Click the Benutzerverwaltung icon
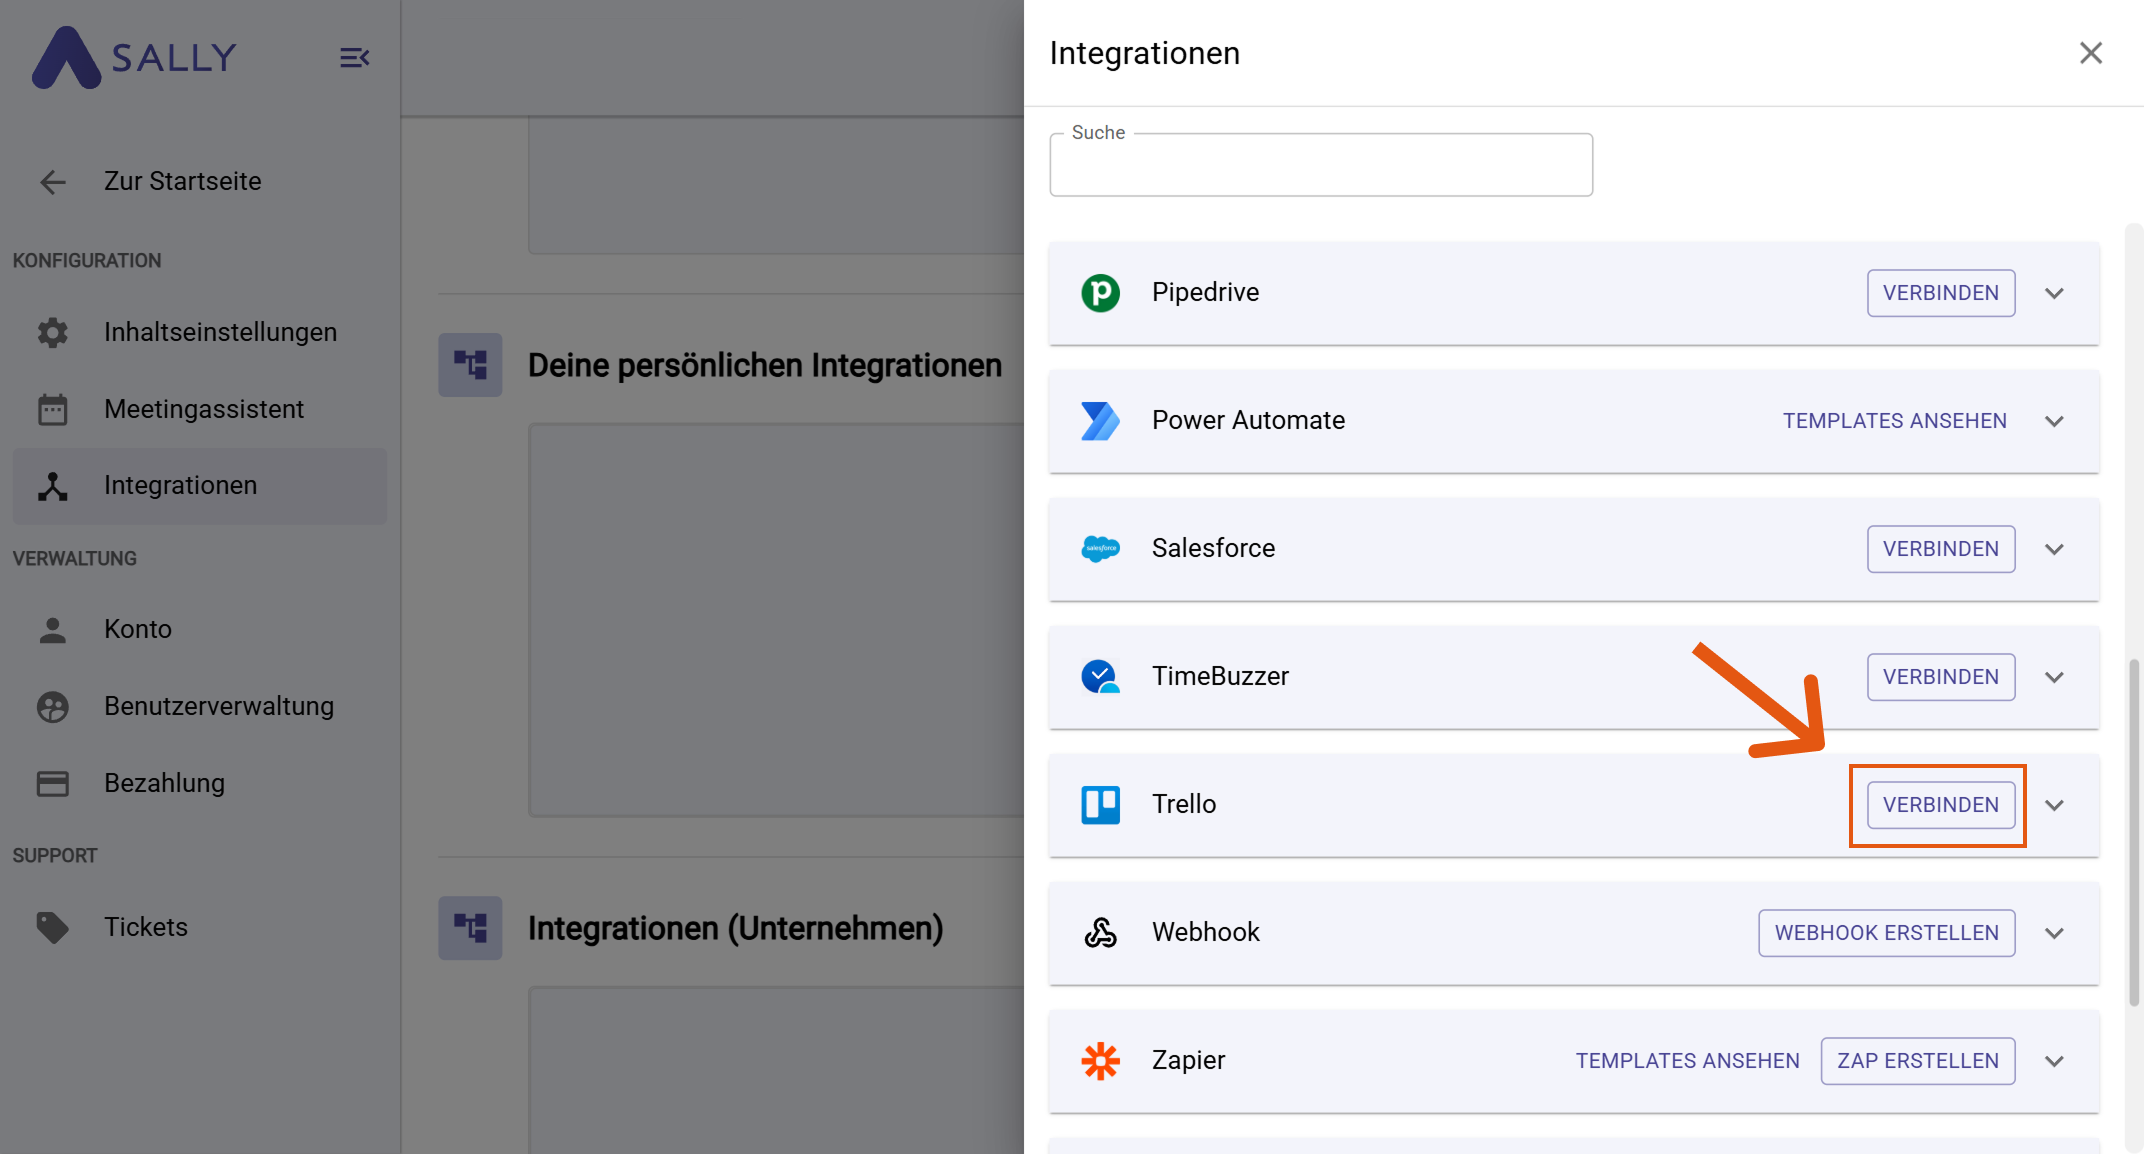Screen dimensions: 2144x1154 point(53,707)
